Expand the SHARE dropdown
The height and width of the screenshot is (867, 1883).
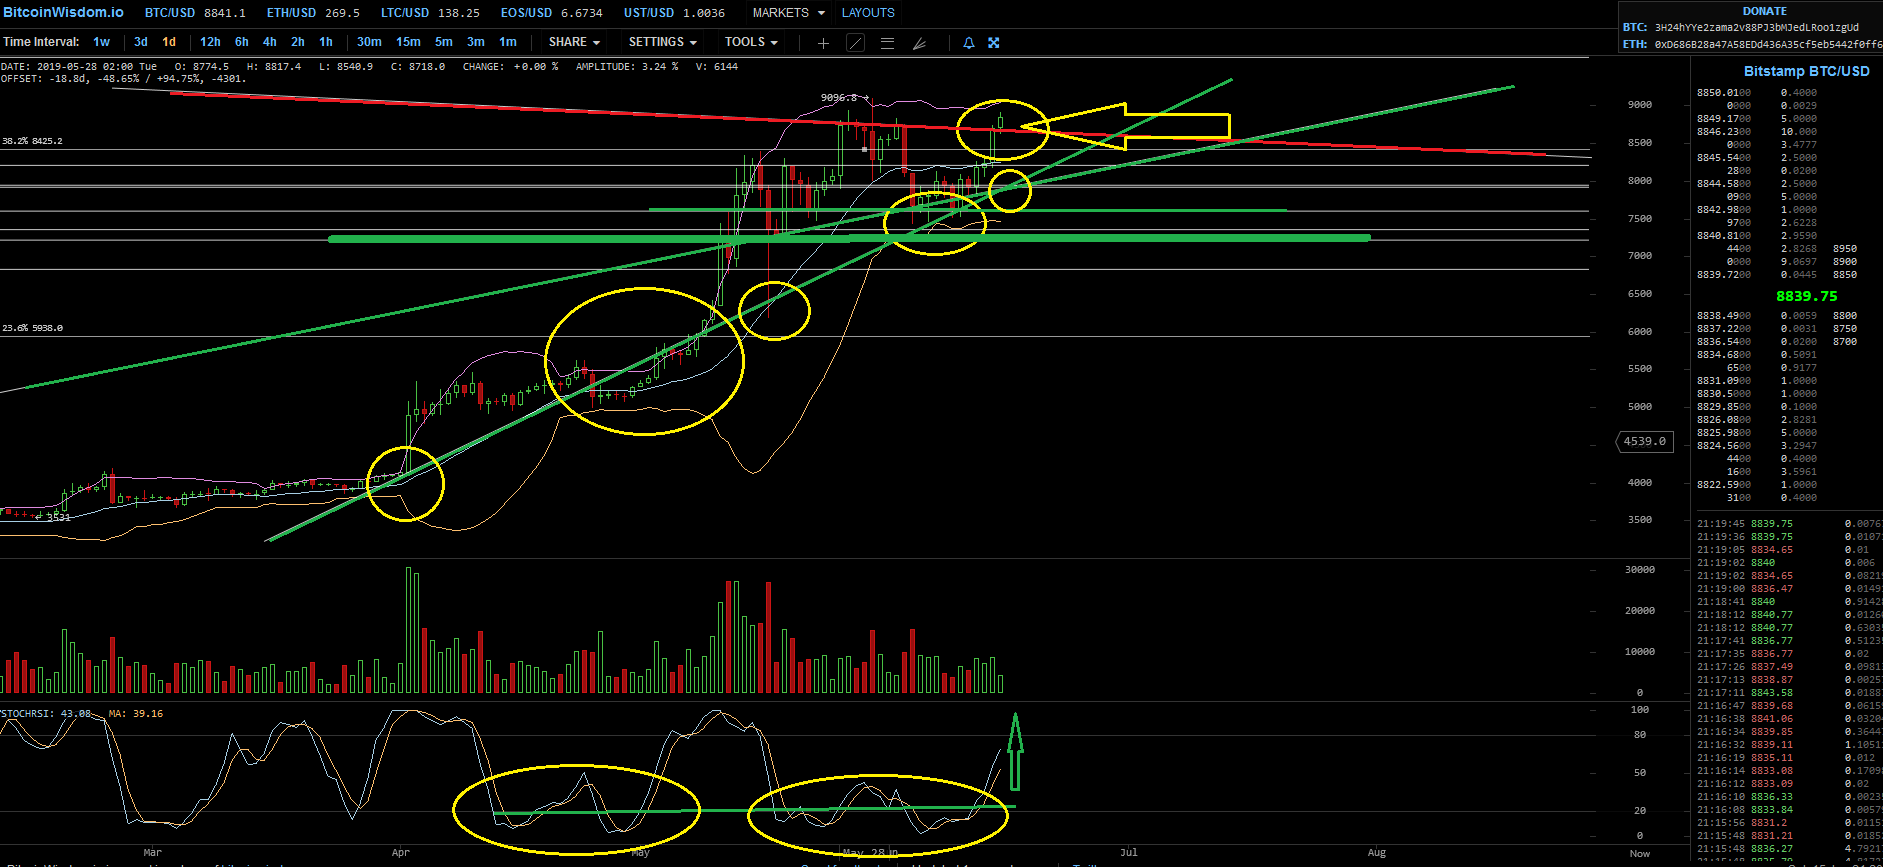coord(574,42)
